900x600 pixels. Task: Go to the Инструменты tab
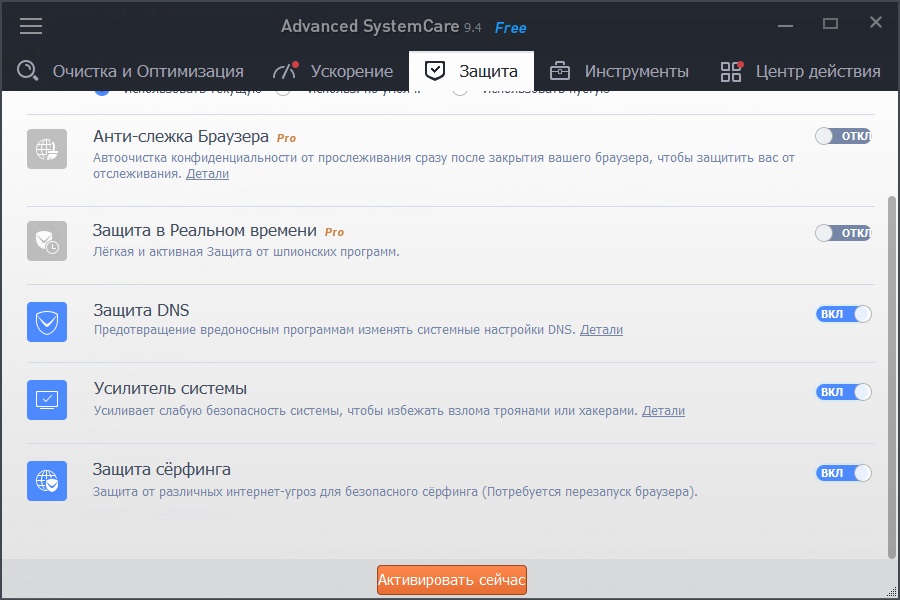[620, 71]
